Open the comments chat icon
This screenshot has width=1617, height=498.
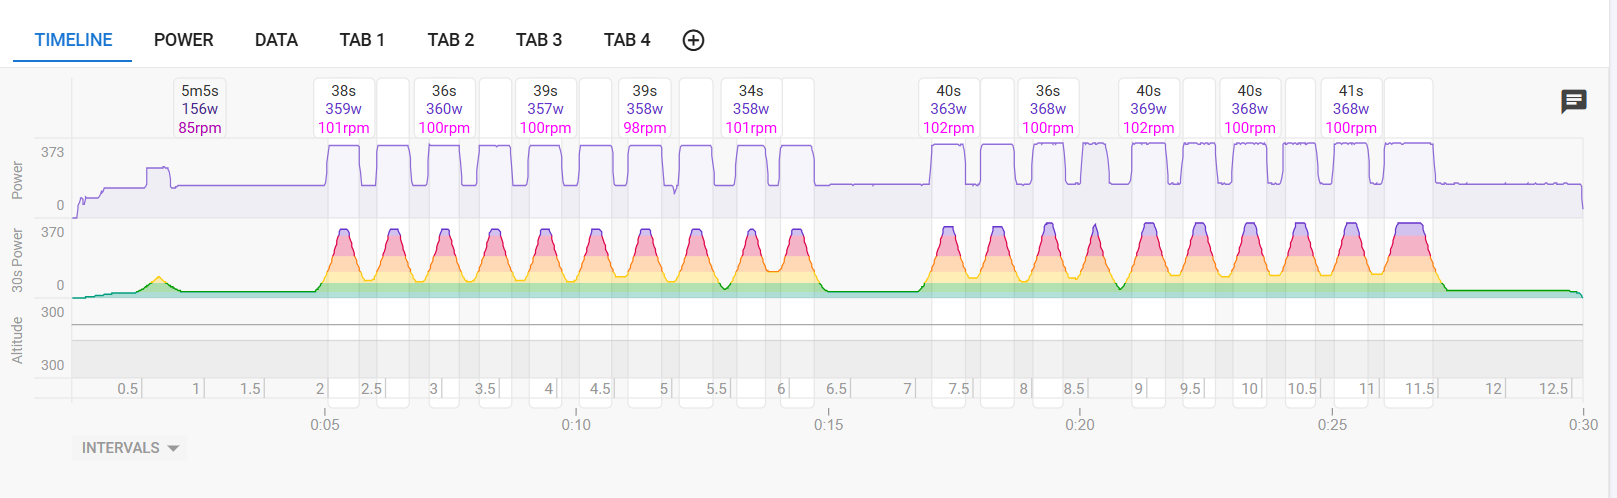[x=1574, y=101]
